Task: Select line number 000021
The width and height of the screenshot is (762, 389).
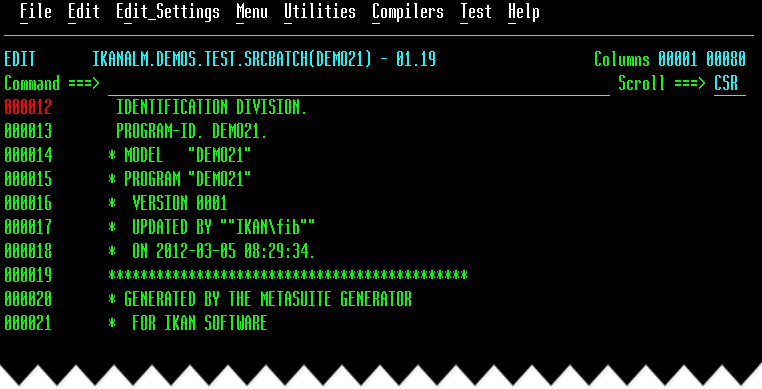Action: [28, 323]
